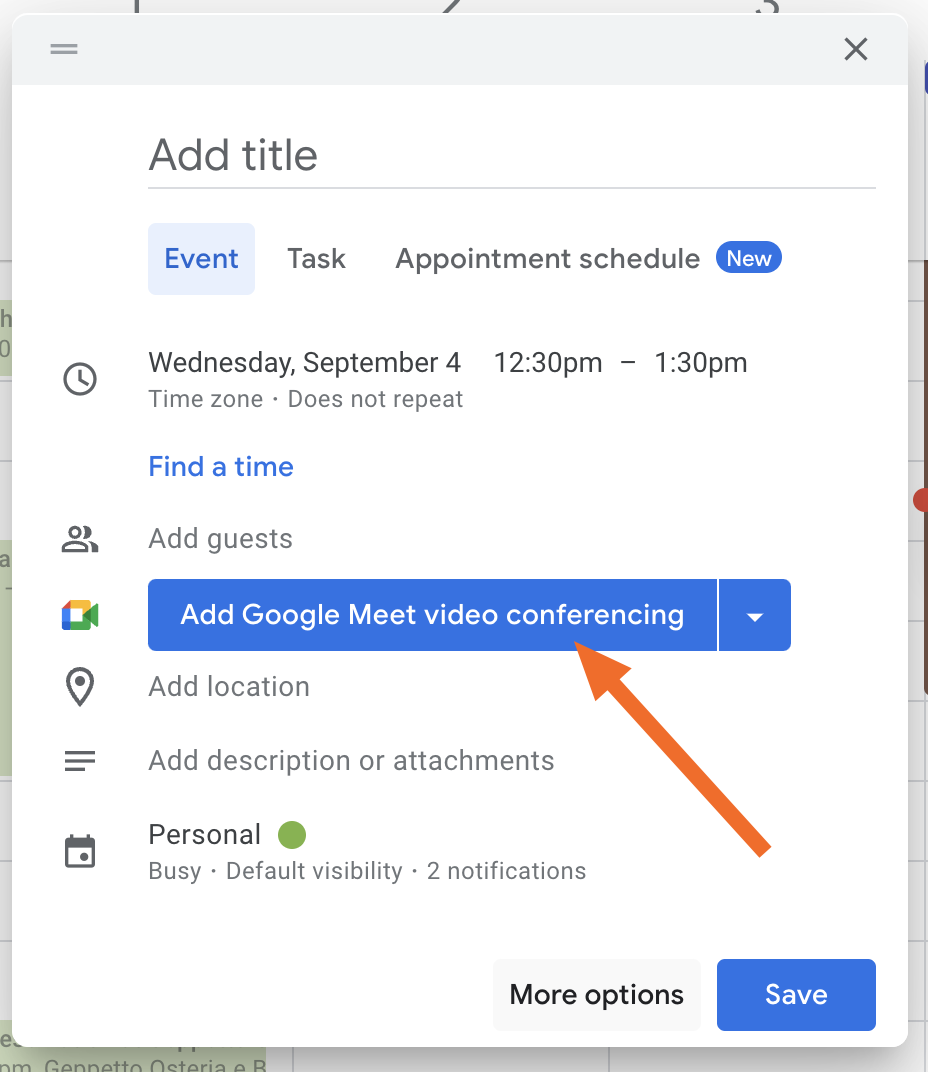The image size is (928, 1072).
Task: Click the description lines icon
Action: tap(80, 761)
